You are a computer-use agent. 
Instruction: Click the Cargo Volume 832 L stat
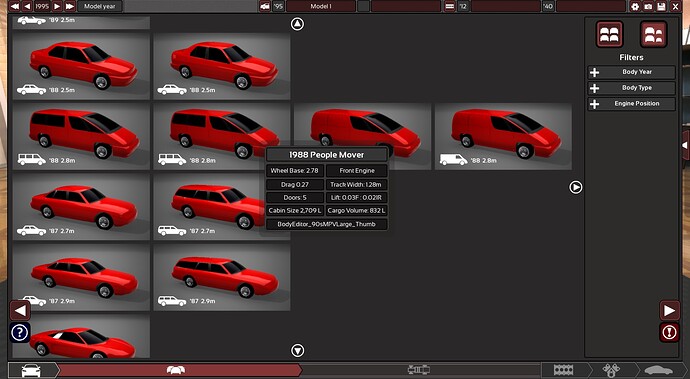(x=357, y=211)
